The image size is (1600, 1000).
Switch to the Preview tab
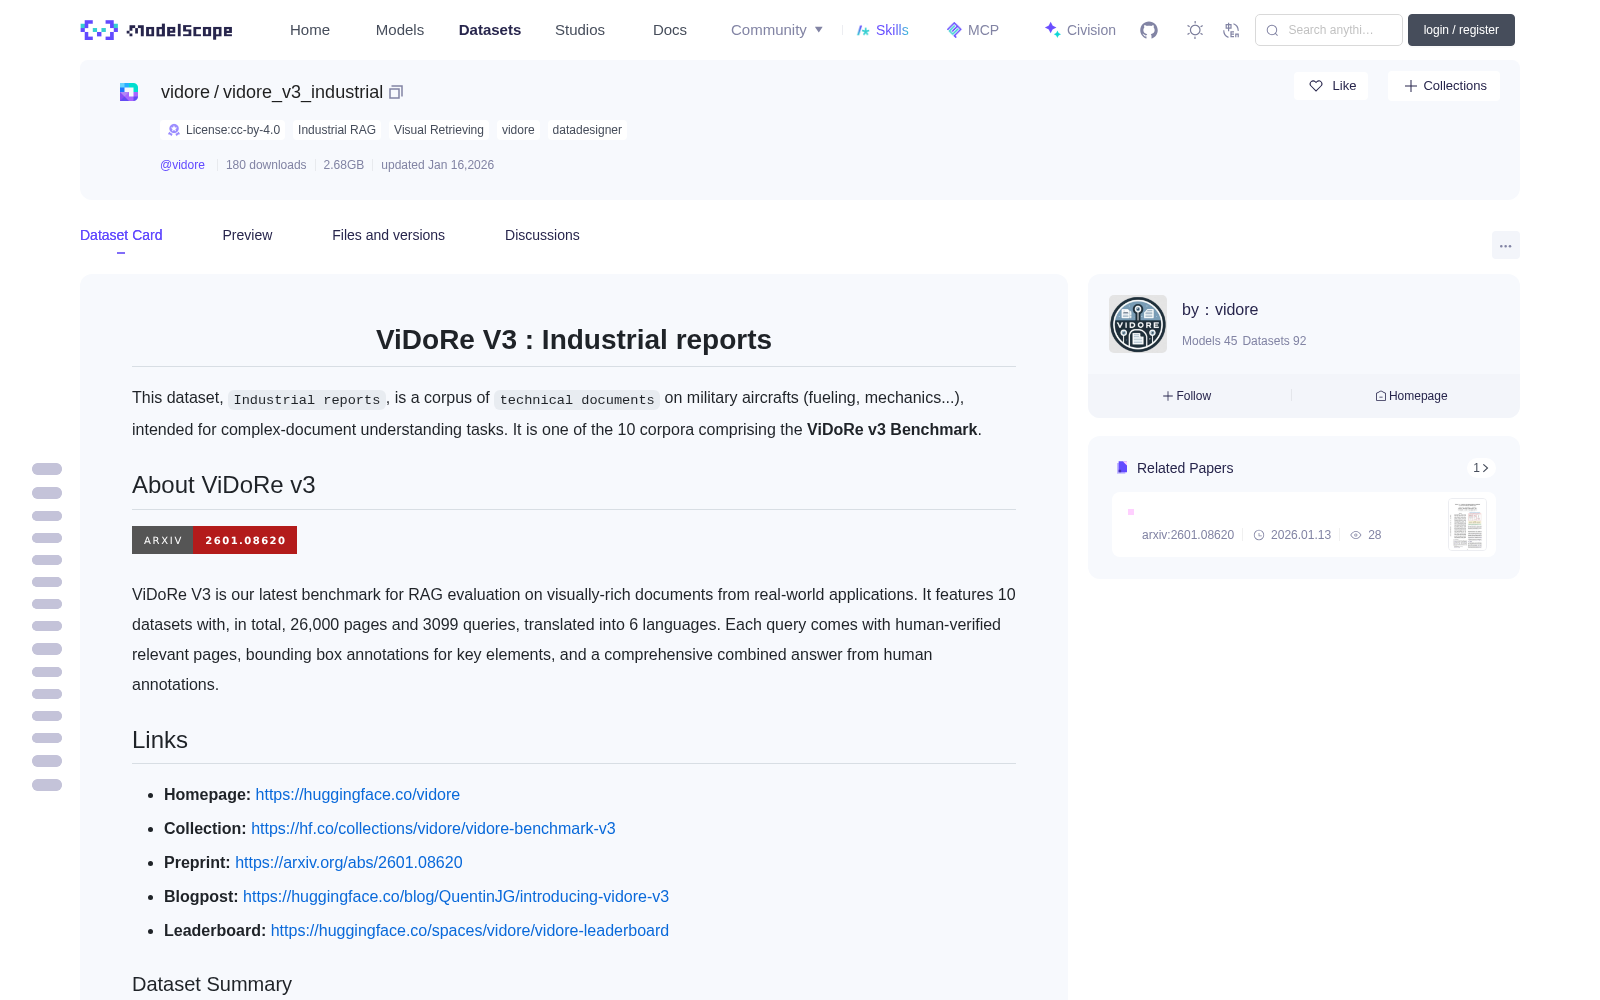click(247, 235)
